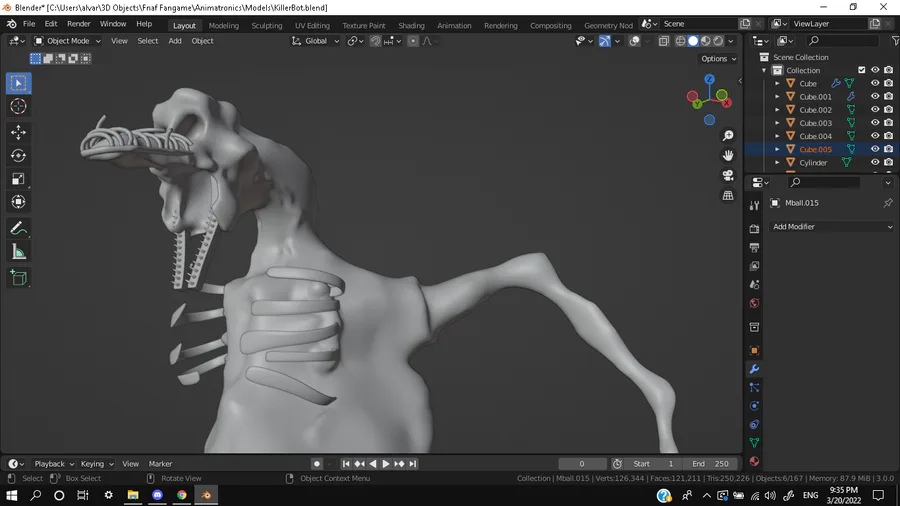This screenshot has width=900, height=506.
Task: Open the Object properties tab
Action: (754, 351)
